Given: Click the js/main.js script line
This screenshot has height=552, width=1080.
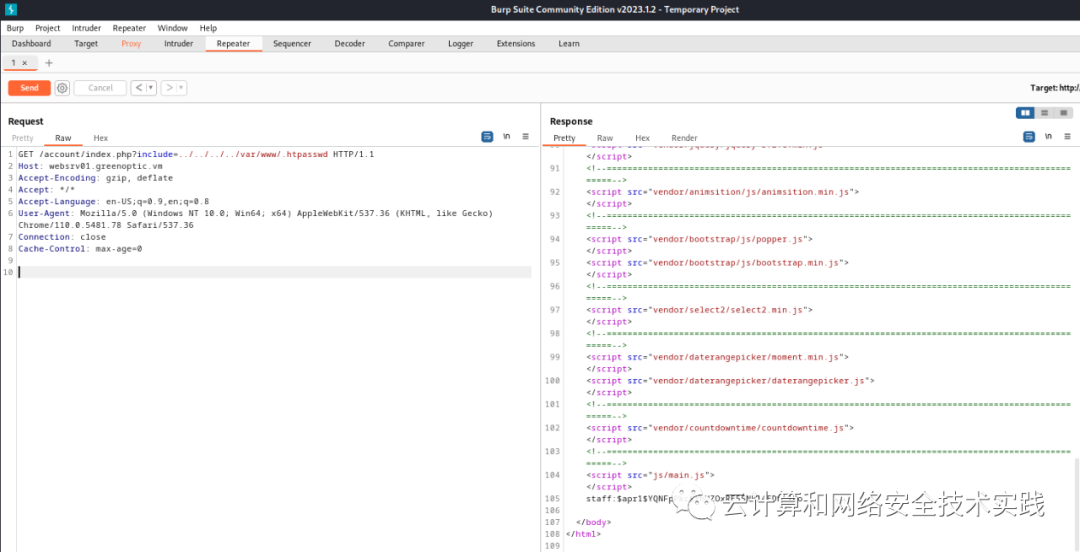Looking at the screenshot, I should coord(651,475).
